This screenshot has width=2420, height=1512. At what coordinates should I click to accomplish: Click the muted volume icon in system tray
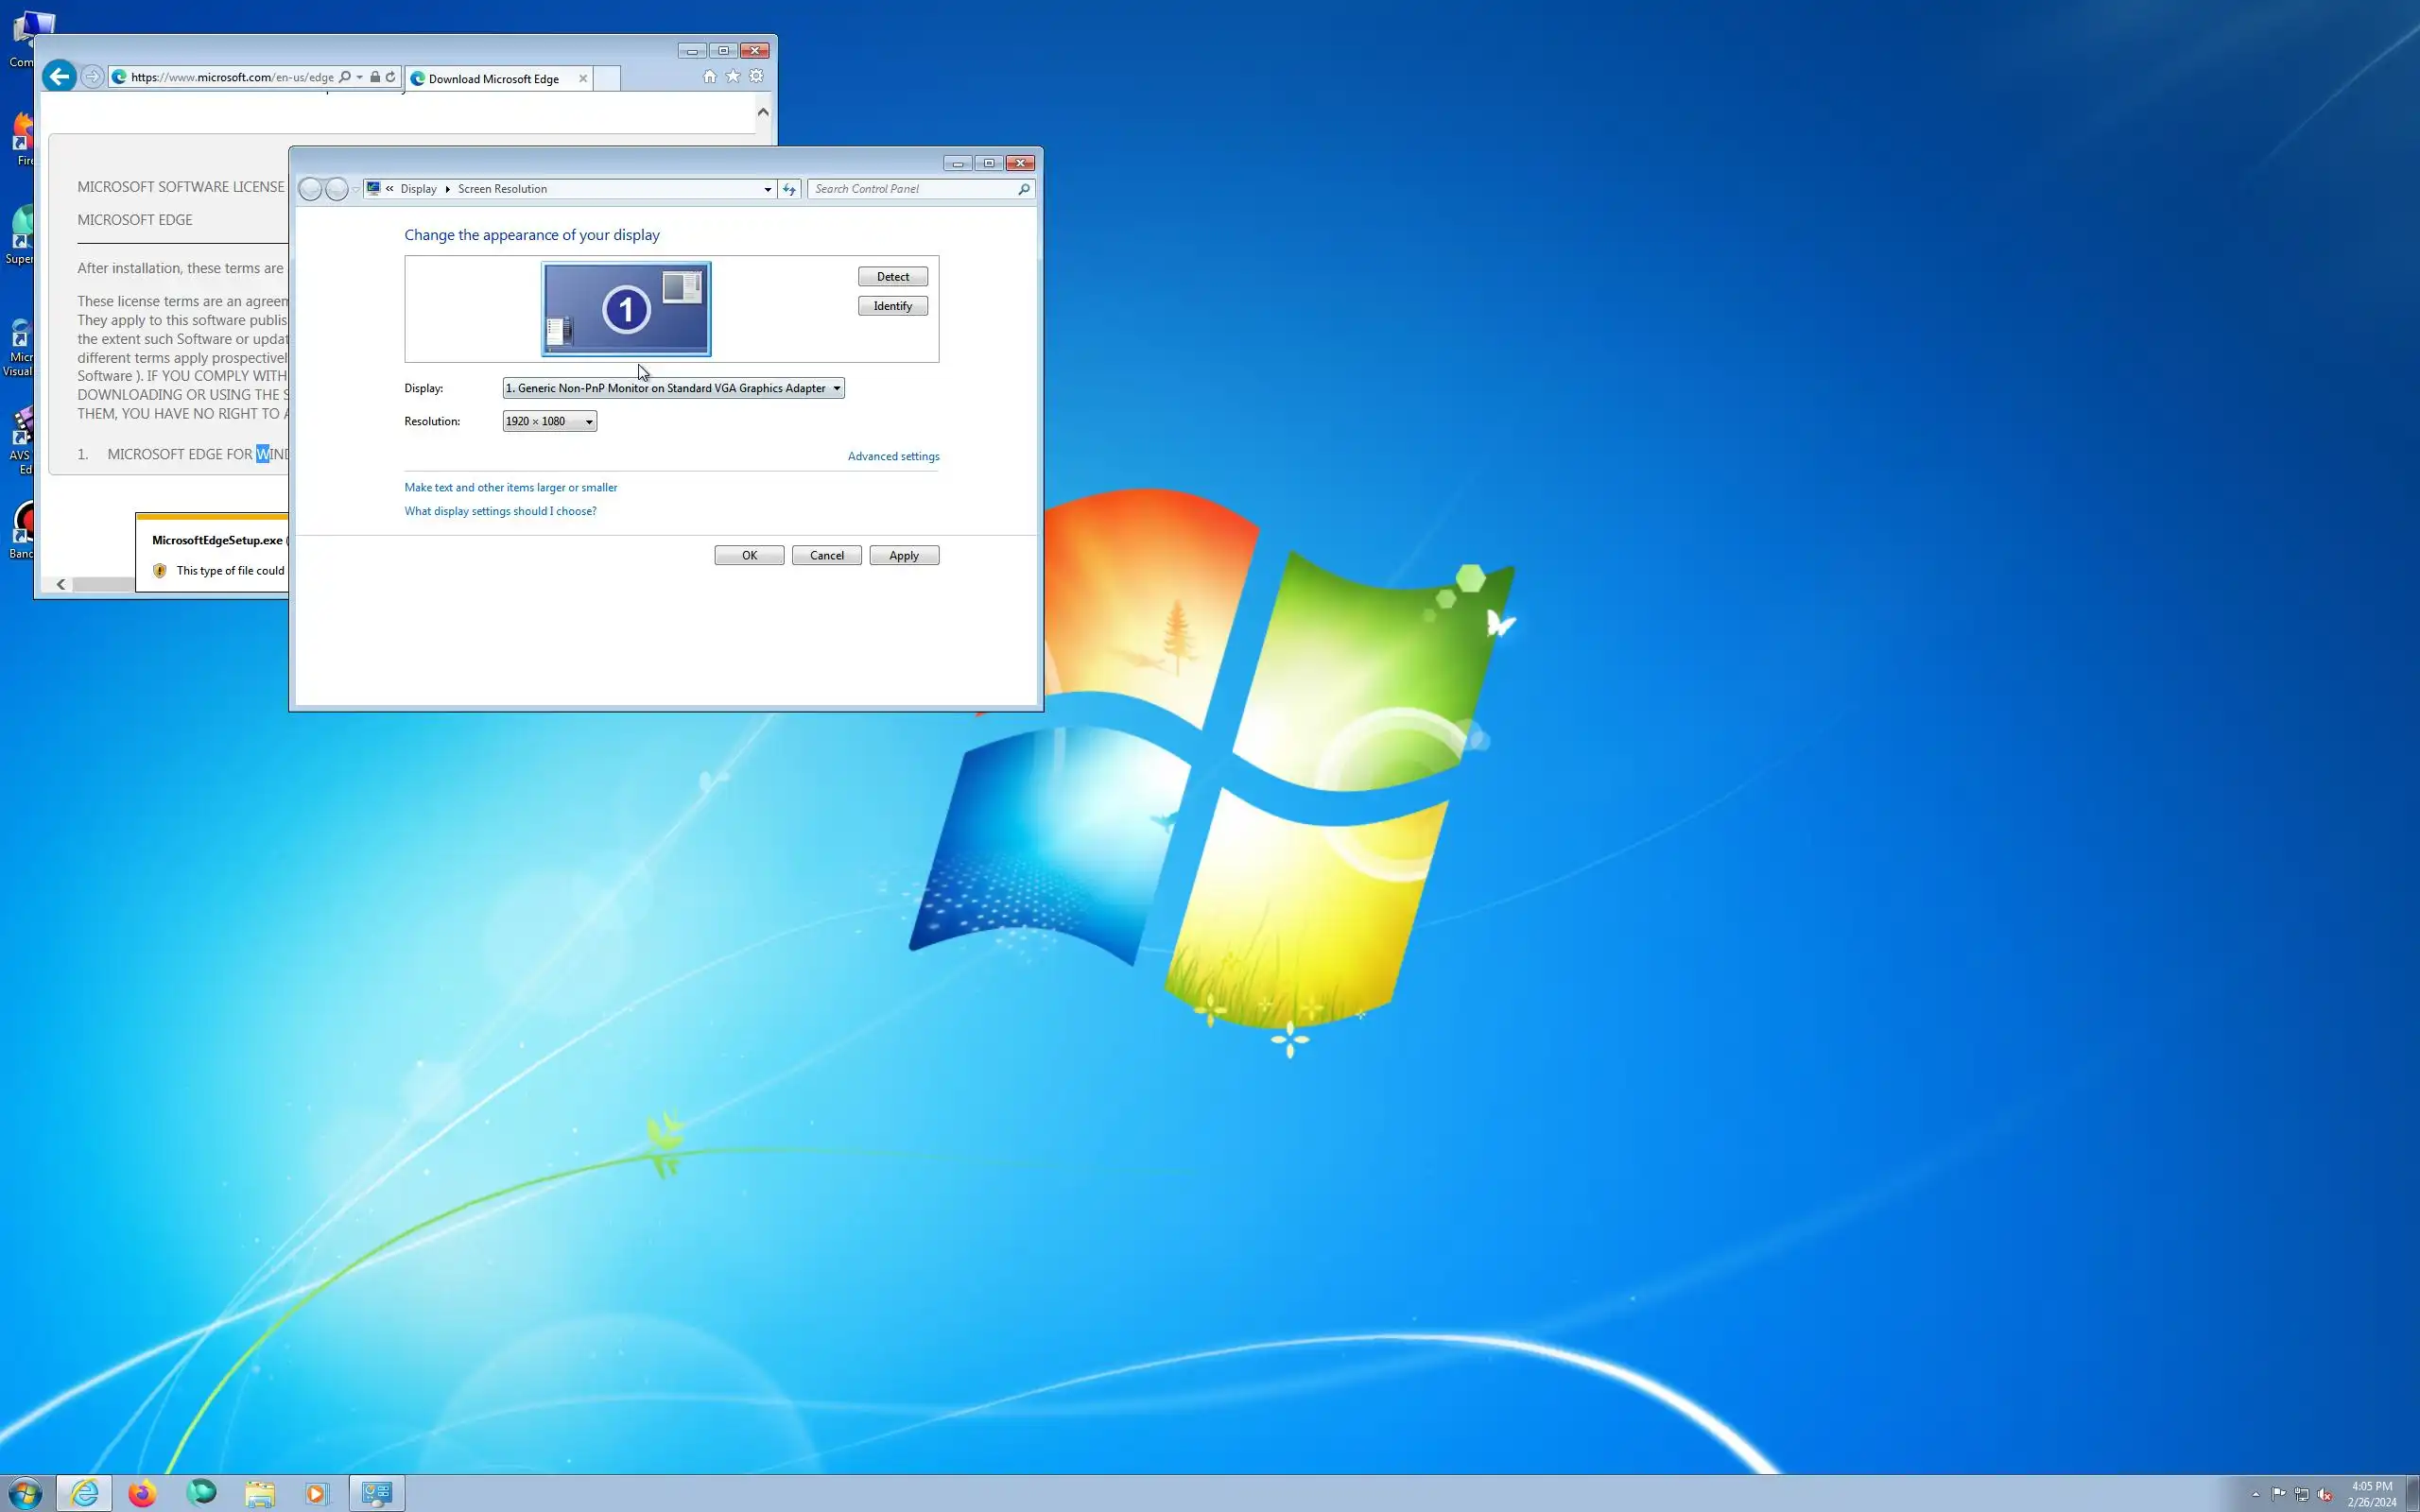tap(2325, 1494)
